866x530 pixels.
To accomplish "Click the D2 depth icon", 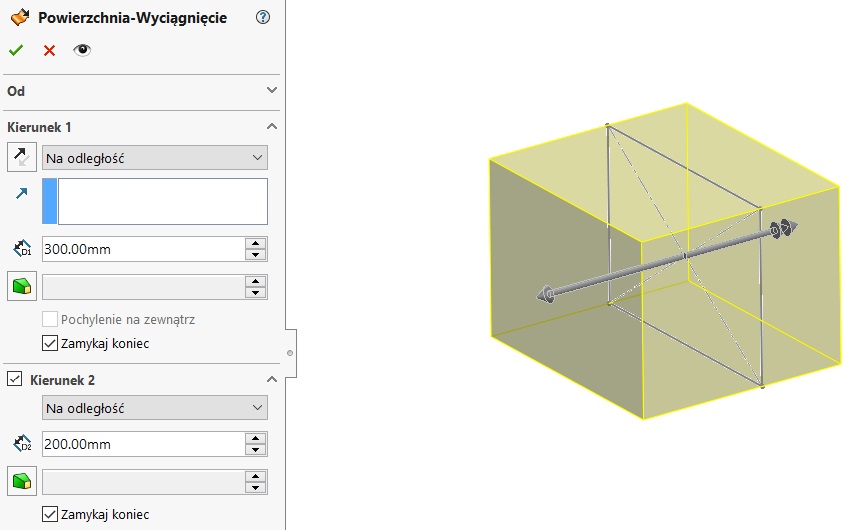I will 22,443.
